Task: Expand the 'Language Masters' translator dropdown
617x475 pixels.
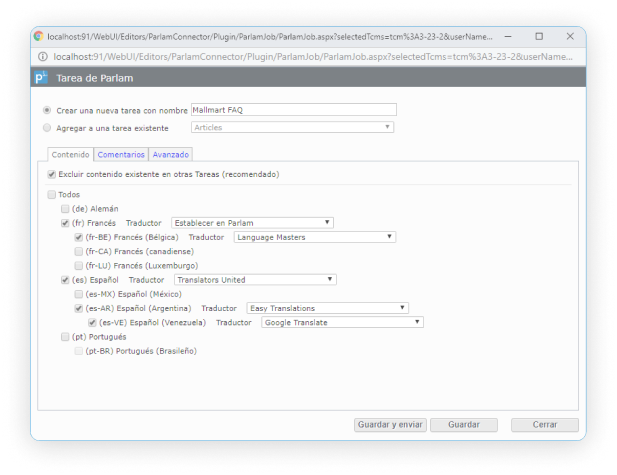Action: pos(314,237)
